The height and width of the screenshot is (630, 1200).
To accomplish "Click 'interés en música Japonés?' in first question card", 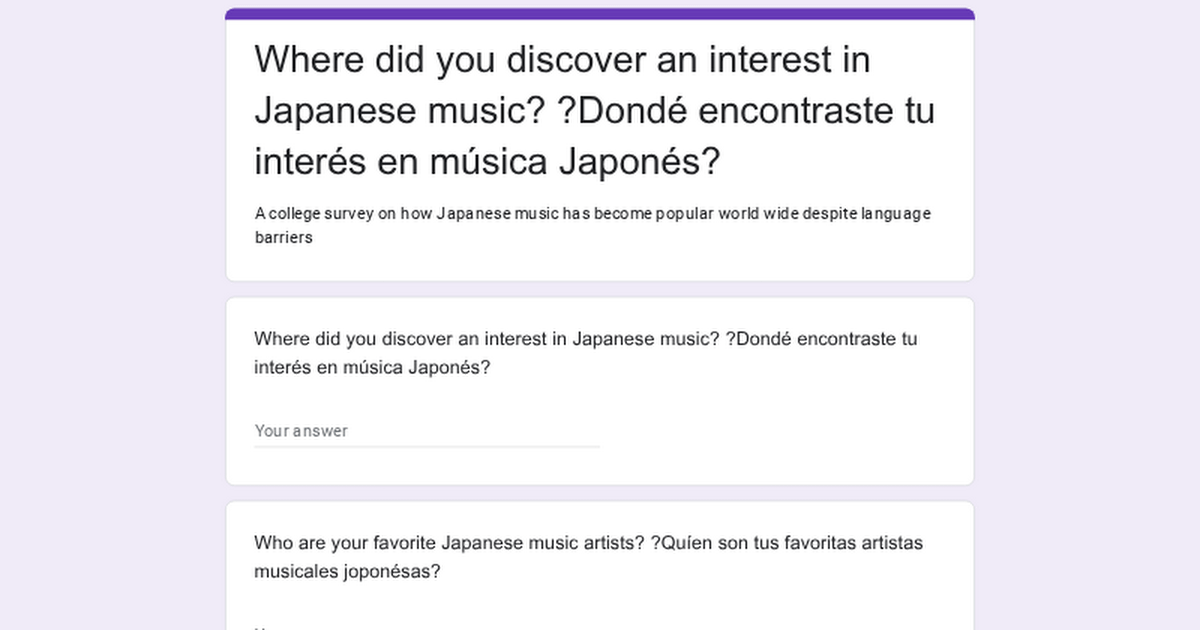I will pyautogui.click(x=372, y=367).
